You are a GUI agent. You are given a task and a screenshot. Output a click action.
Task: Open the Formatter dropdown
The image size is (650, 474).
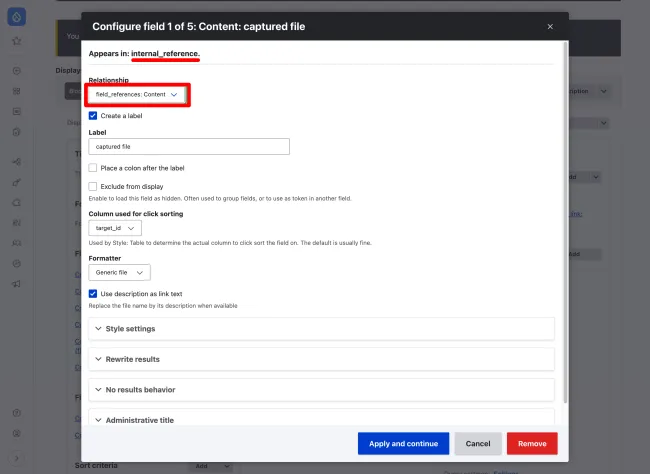tap(119, 272)
